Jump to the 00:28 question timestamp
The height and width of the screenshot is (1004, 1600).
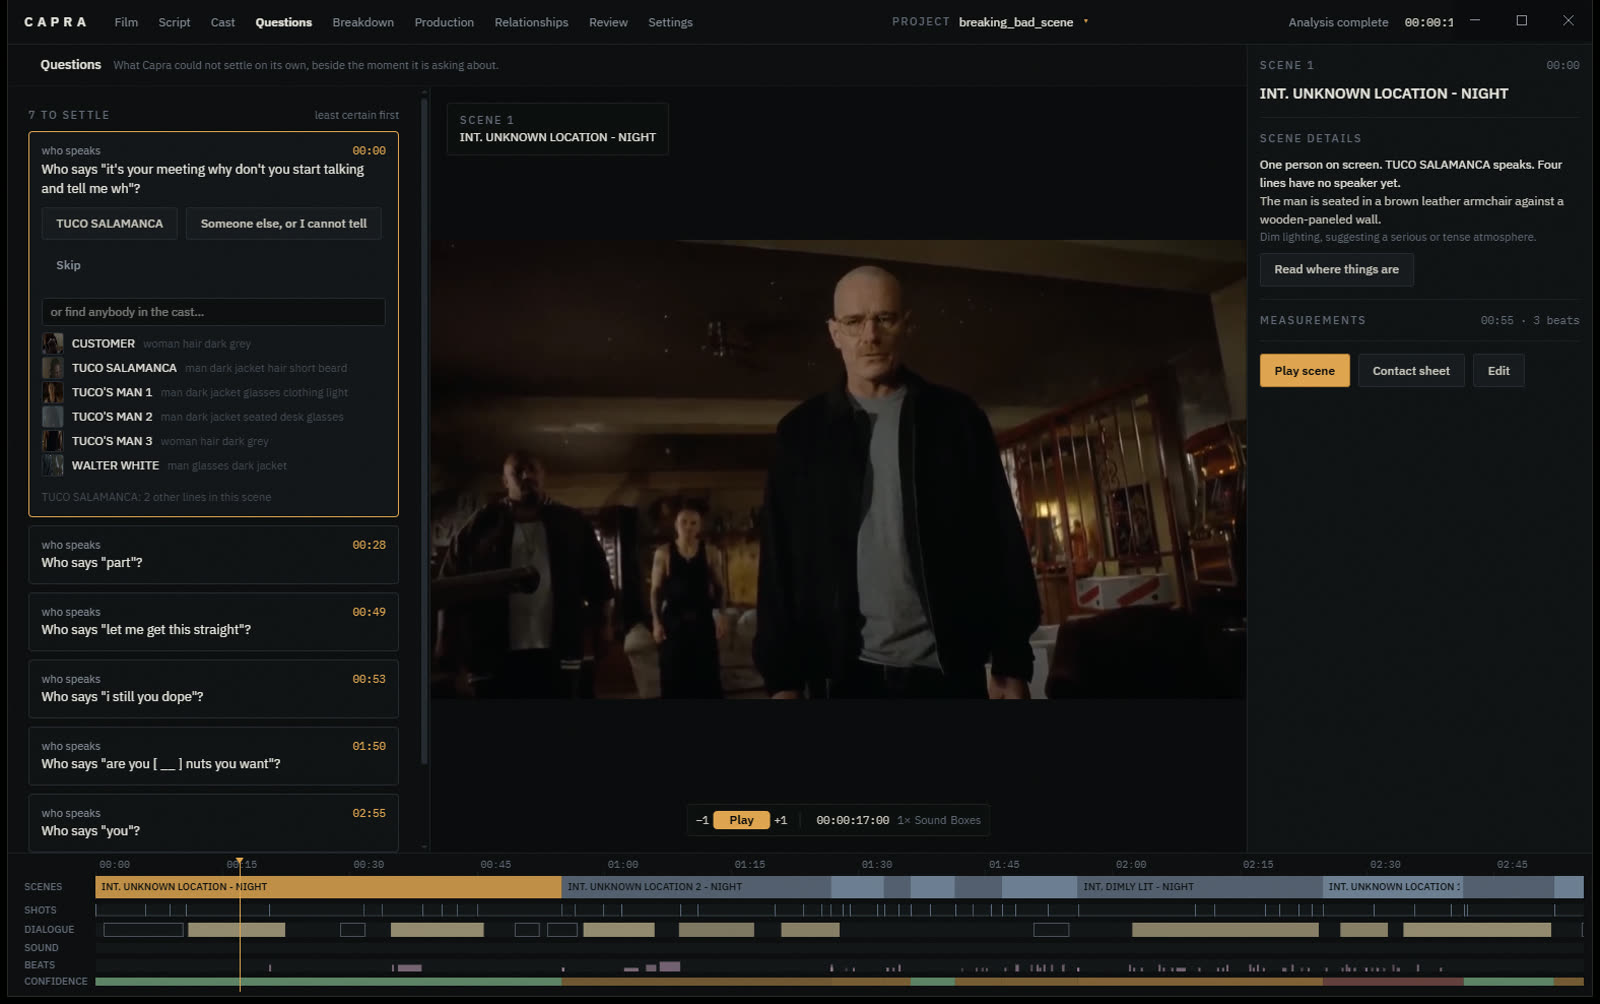pyautogui.click(x=369, y=545)
